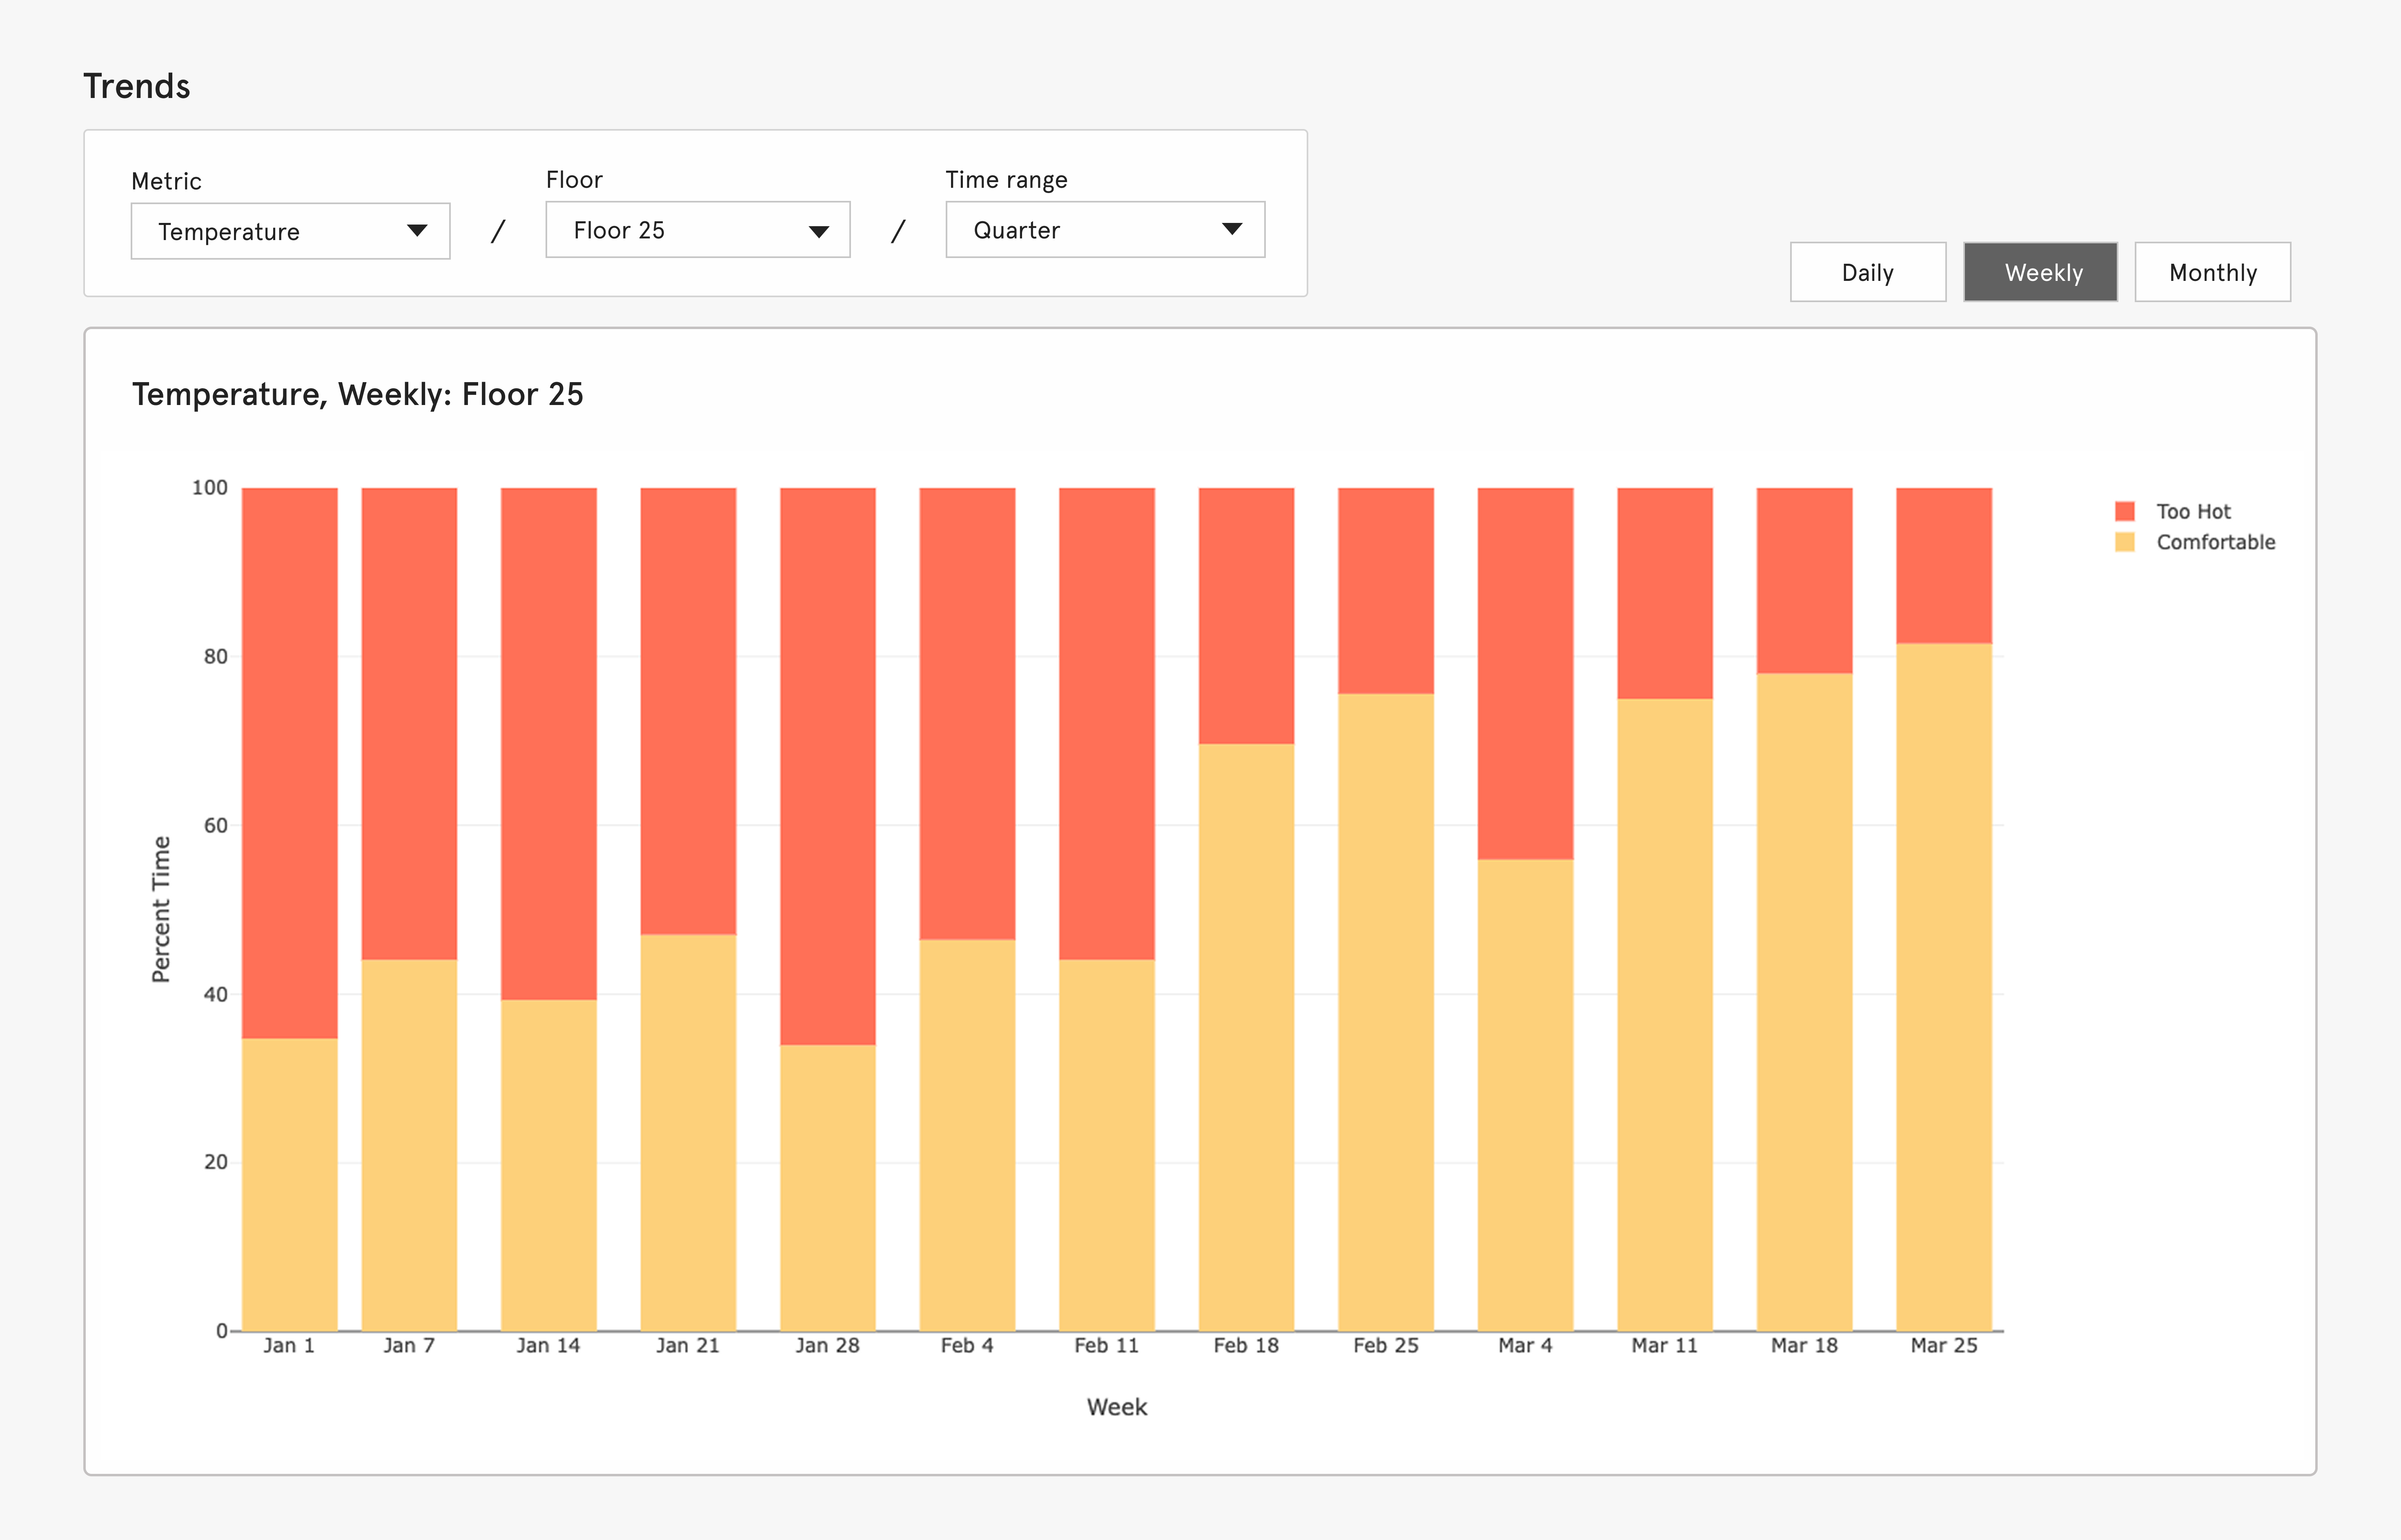The image size is (2401, 1540).
Task: Click the 100 y-axis tick label
Action: click(209, 487)
